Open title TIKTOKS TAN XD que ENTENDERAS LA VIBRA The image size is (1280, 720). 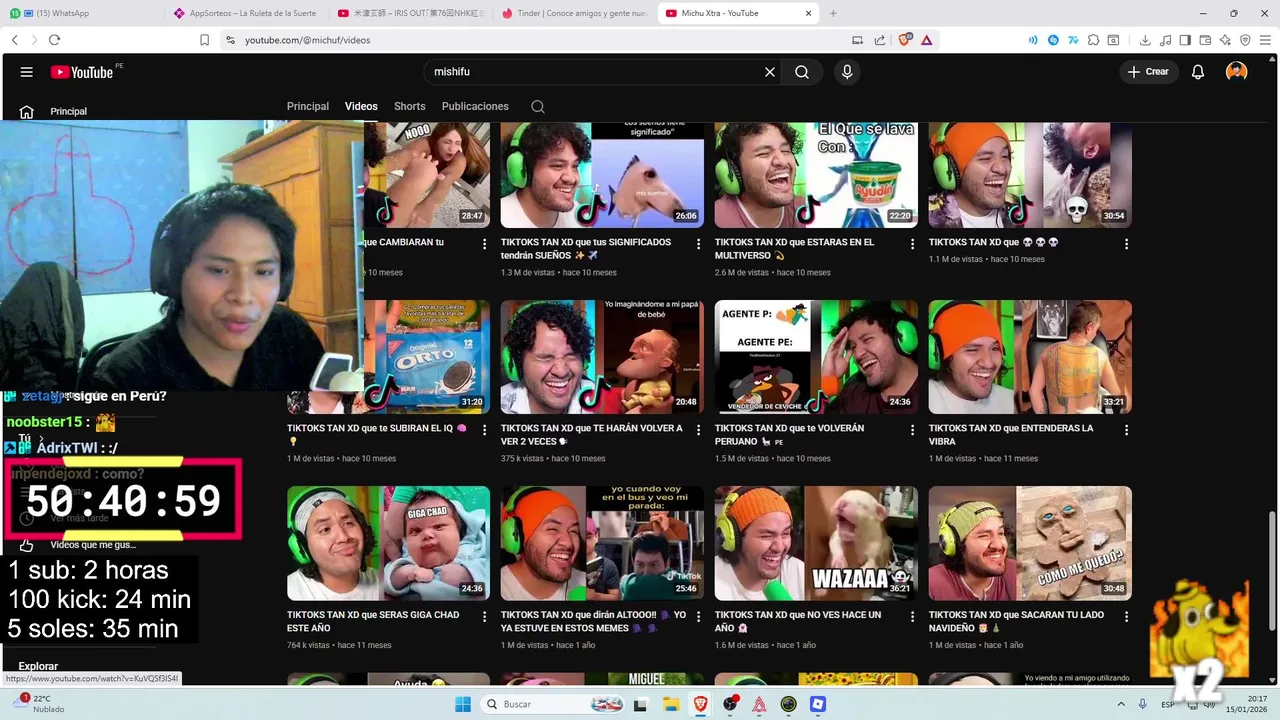(1011, 434)
